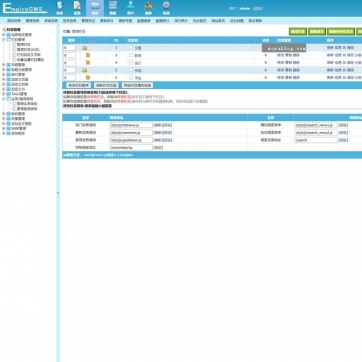Image resolution: width=362 pixels, height=362 pixels.
Task: Click the 终极栏目属性转换 button
Action: pyautogui.click(x=137, y=85)
